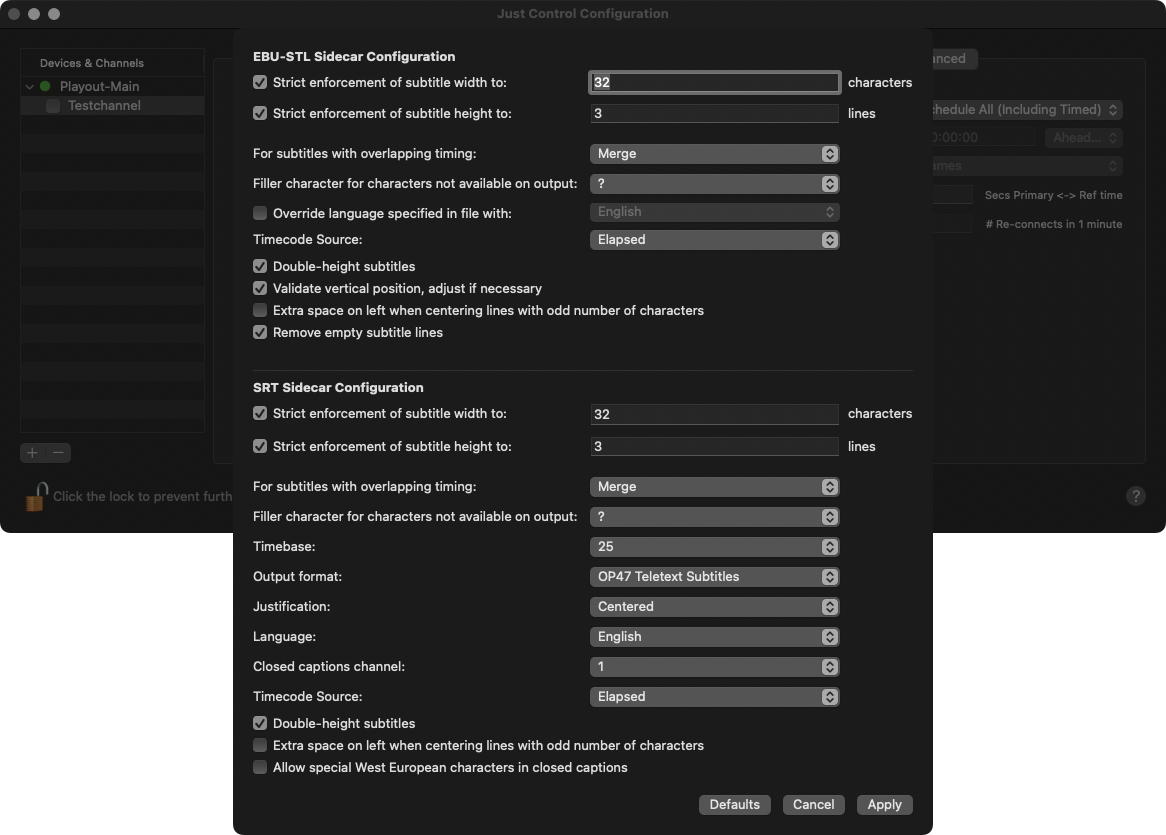Switch to the Advanced tab behind dialog

[x=955, y=59]
